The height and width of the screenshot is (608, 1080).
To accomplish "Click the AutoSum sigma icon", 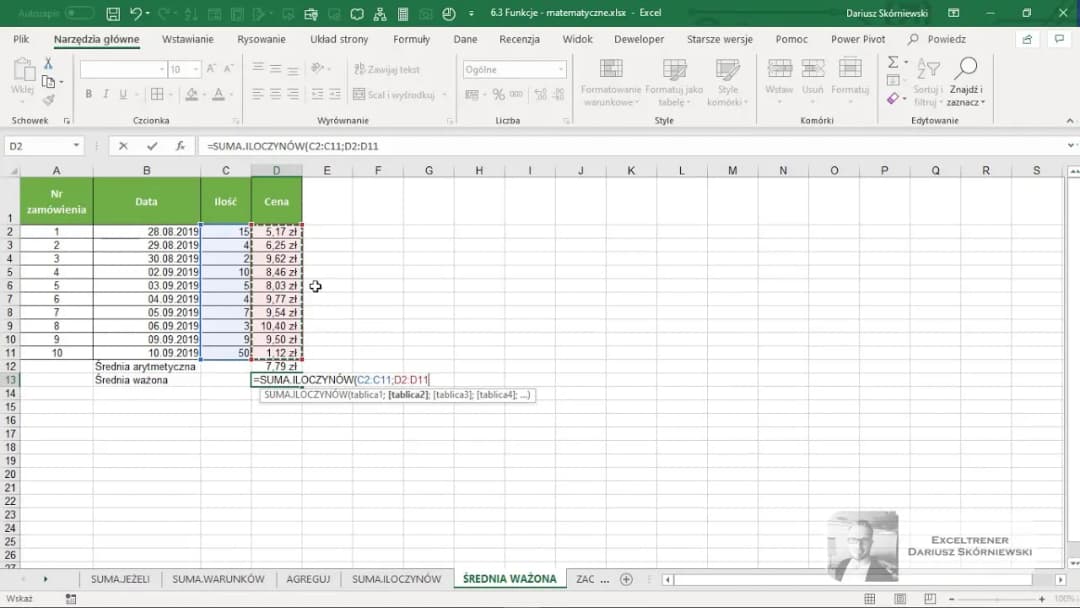I will click(x=893, y=62).
